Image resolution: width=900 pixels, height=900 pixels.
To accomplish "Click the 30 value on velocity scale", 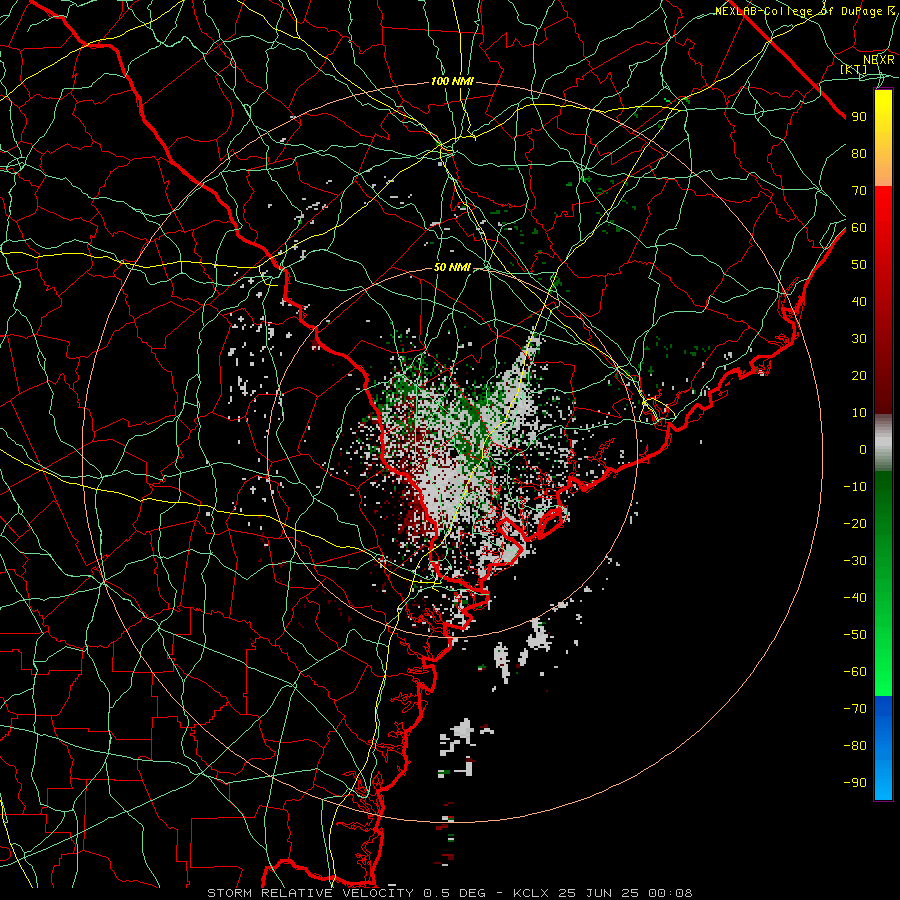I will coord(859,339).
